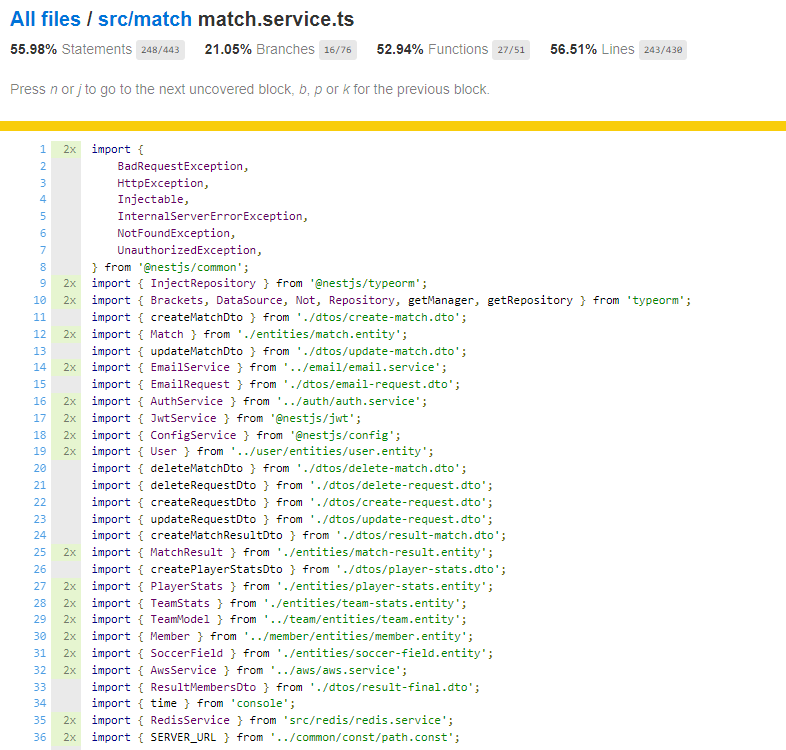Viewport: 786px width, 750px height.
Task: Click Injectable on line 4
Action: click(150, 200)
